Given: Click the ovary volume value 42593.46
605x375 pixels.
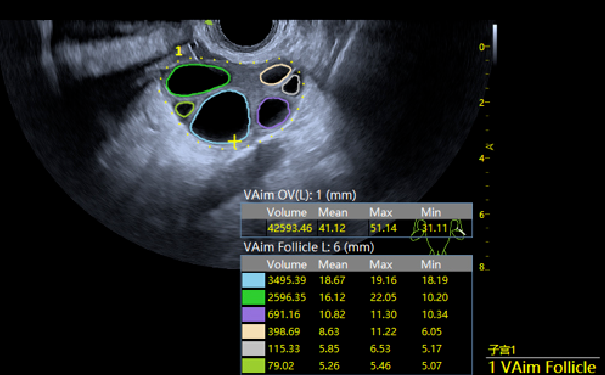Looking at the screenshot, I should tap(289, 228).
